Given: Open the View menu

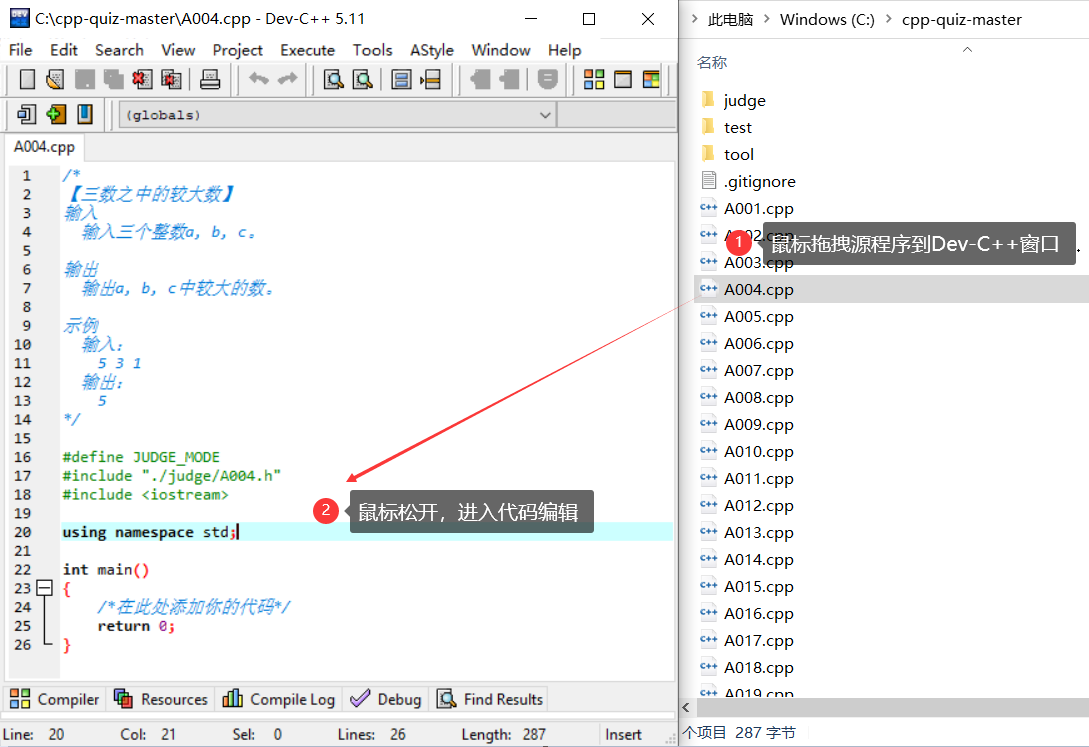Looking at the screenshot, I should tap(178, 50).
